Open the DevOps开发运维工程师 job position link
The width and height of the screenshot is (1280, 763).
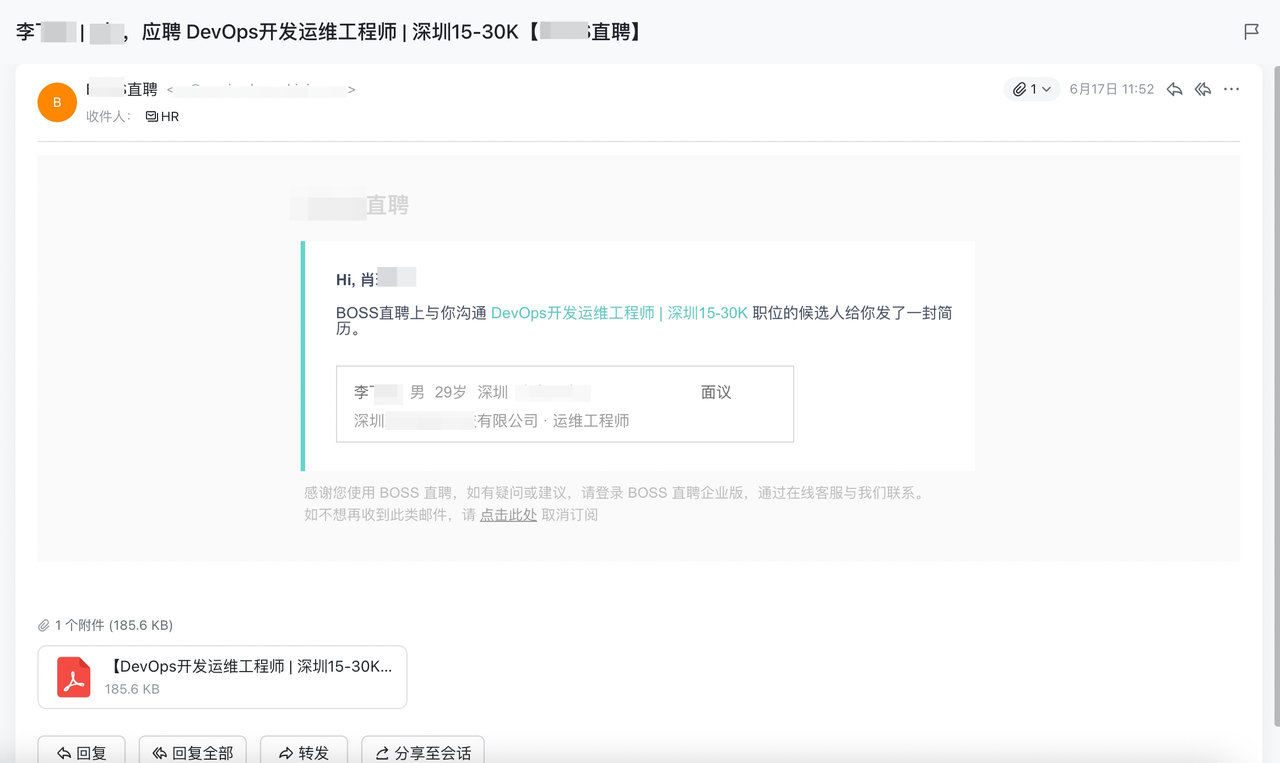coord(619,313)
